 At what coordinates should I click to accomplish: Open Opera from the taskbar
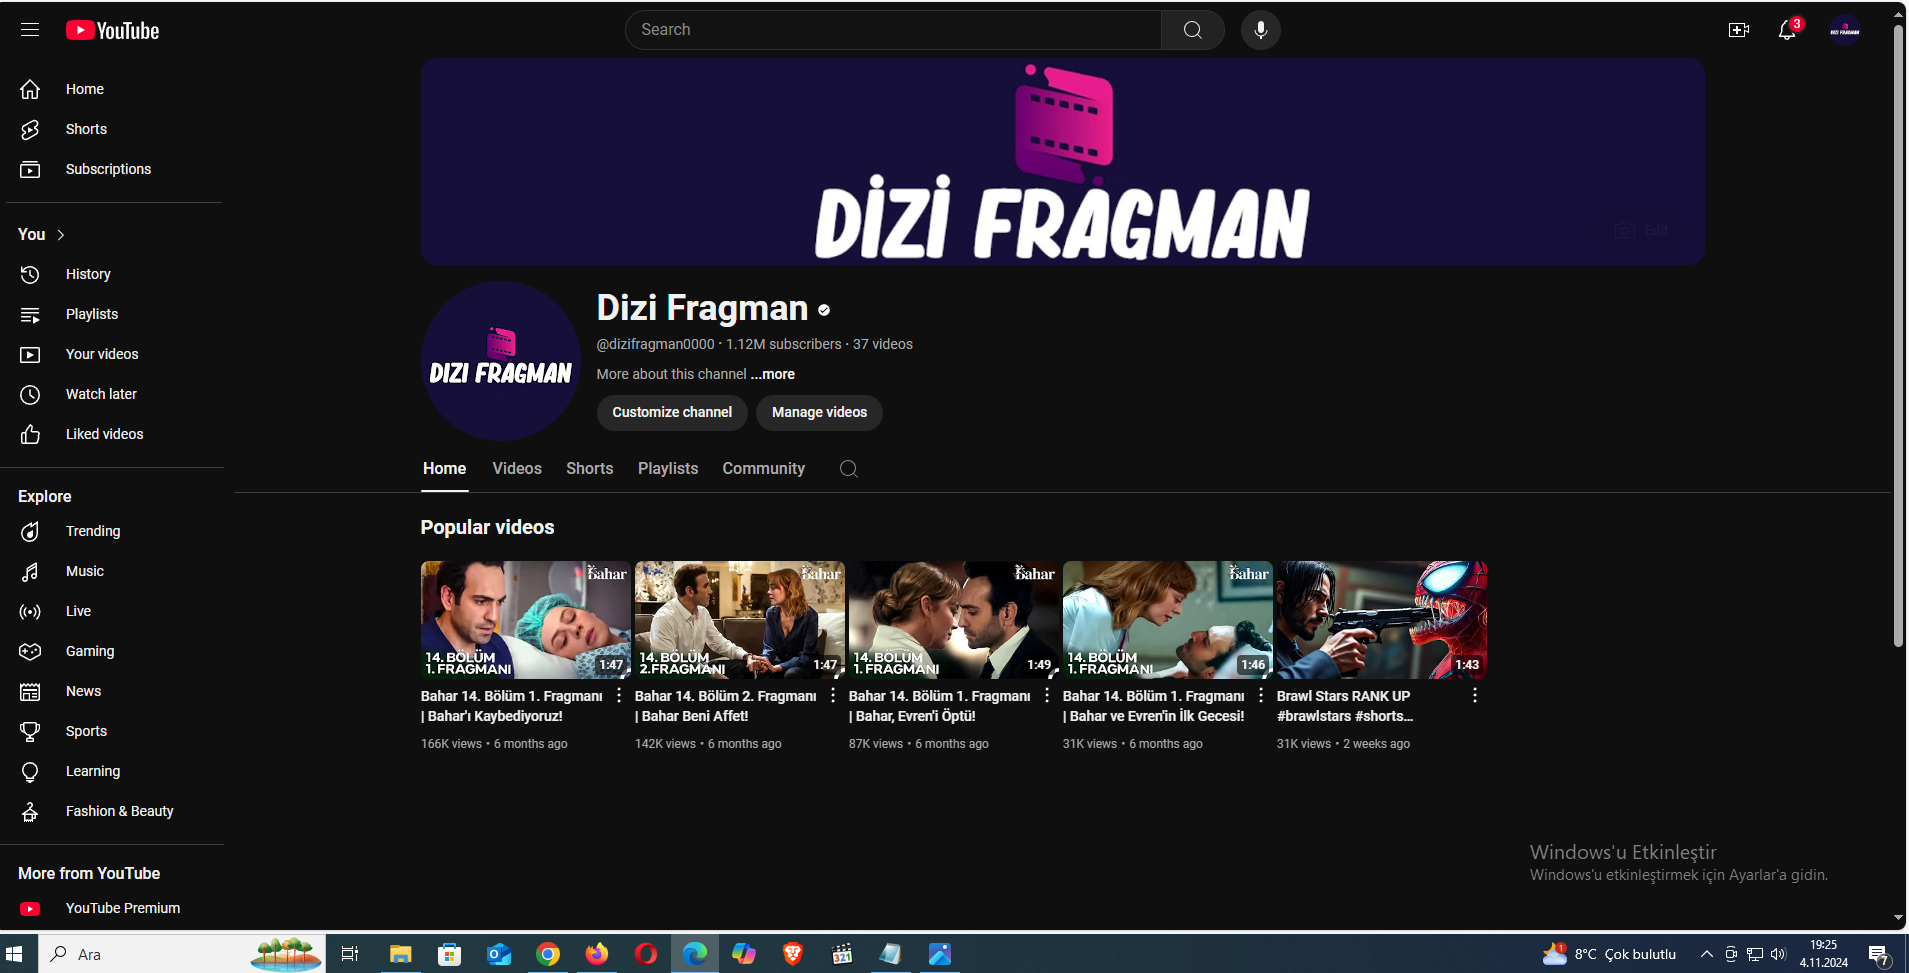[646, 954]
